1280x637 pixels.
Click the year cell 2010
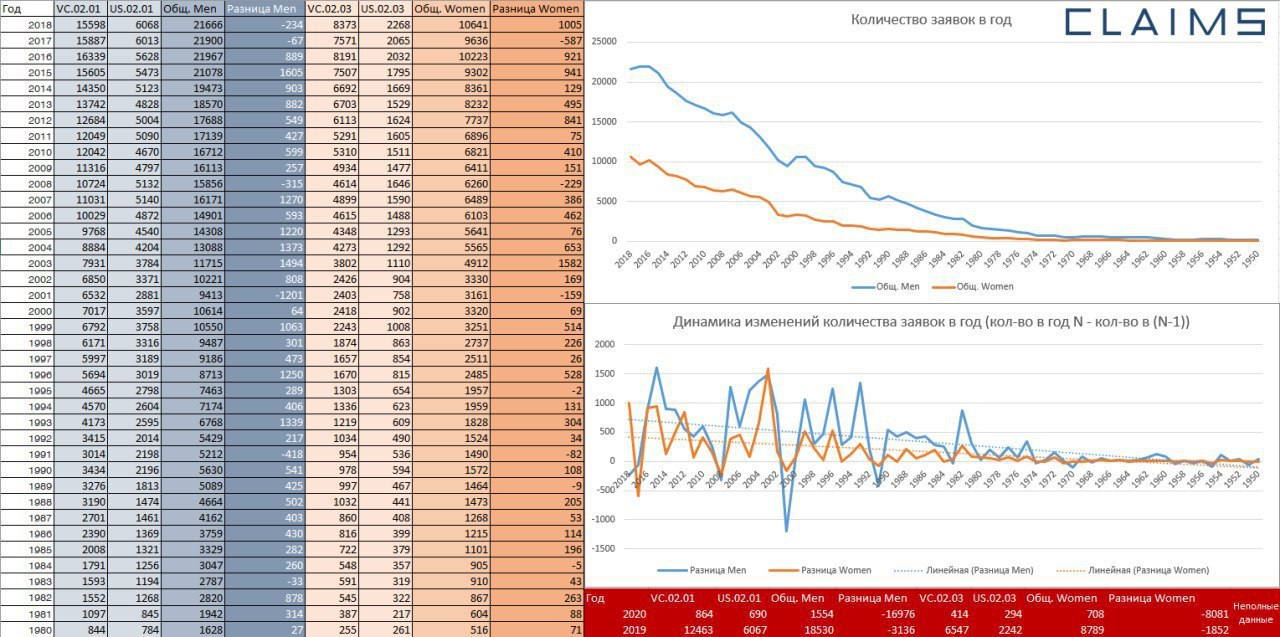[26, 152]
